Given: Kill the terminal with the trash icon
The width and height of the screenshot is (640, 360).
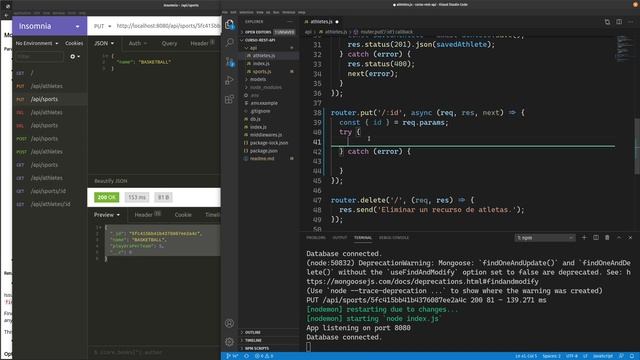Looking at the screenshot, I should [x=607, y=238].
